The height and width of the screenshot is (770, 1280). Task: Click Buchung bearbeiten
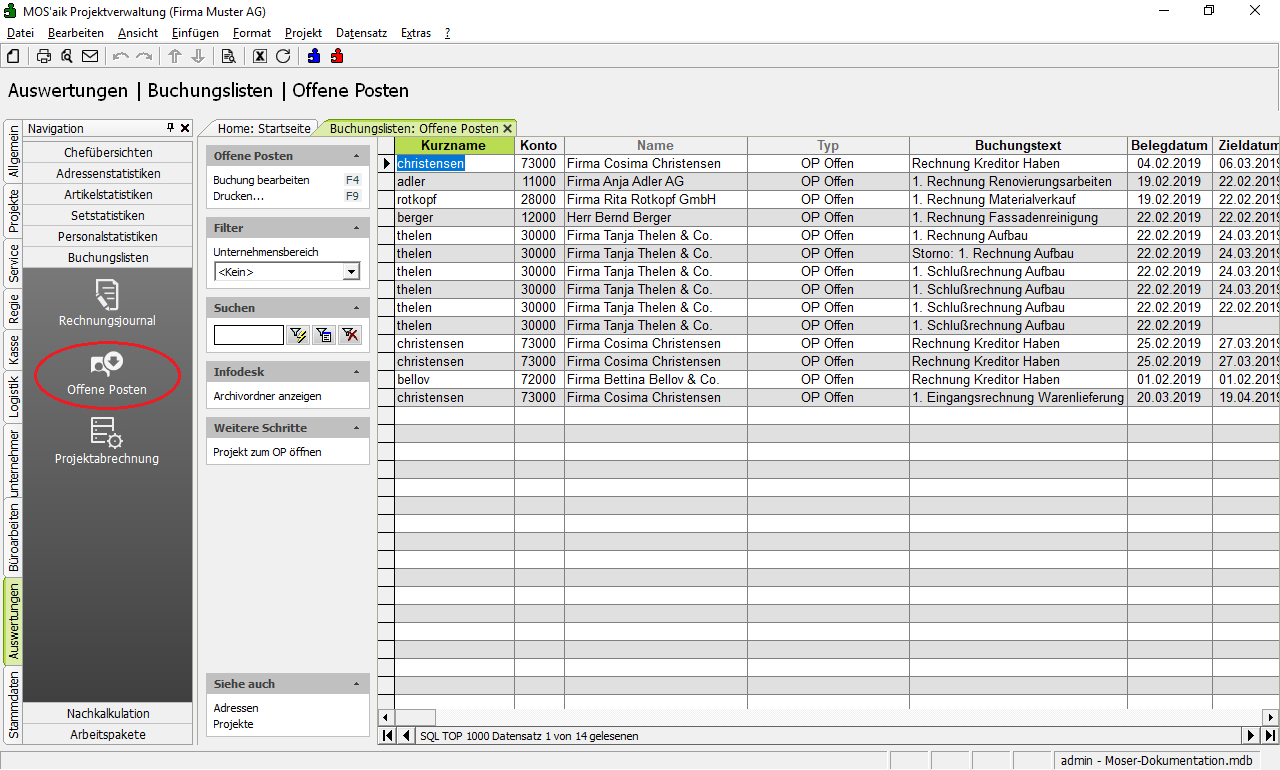261,180
